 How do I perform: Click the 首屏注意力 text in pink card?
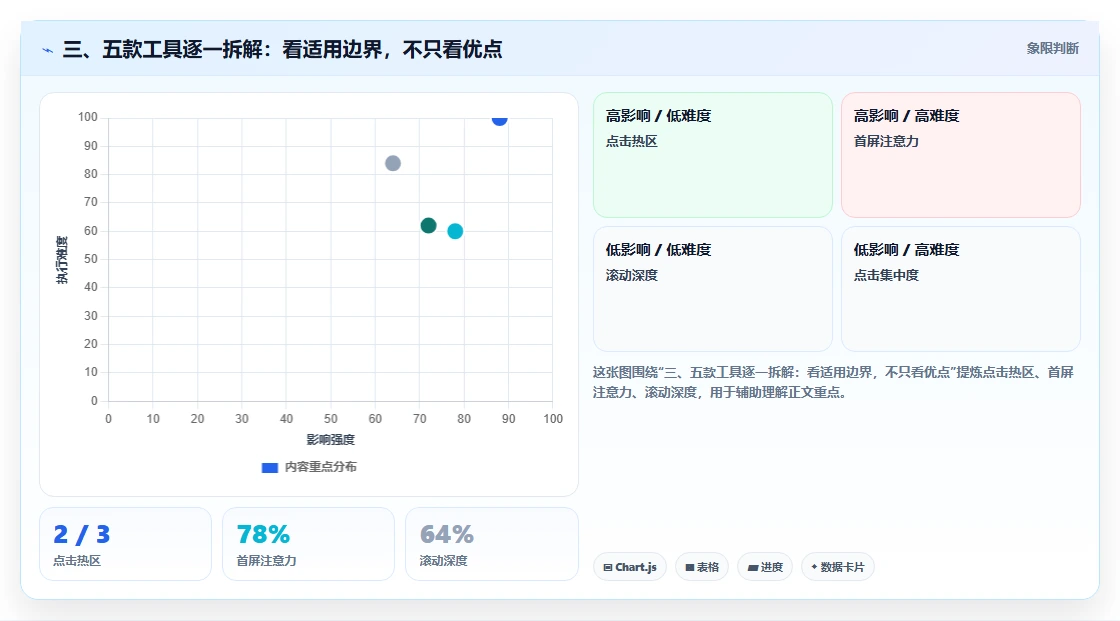click(x=886, y=141)
